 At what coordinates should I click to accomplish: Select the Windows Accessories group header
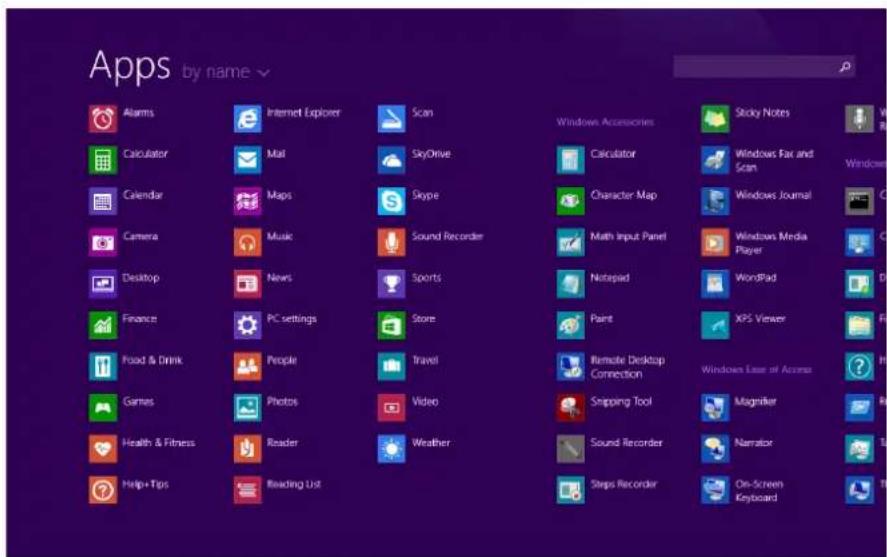[605, 122]
